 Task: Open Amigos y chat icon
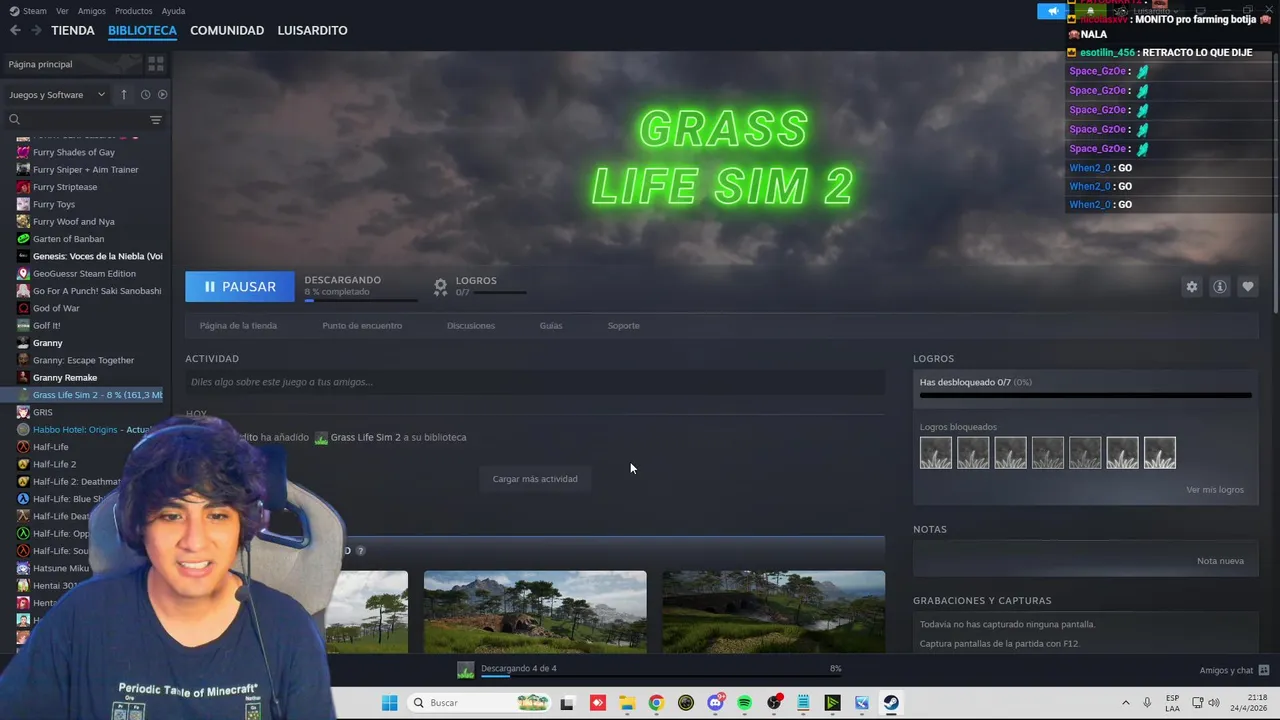(1264, 670)
